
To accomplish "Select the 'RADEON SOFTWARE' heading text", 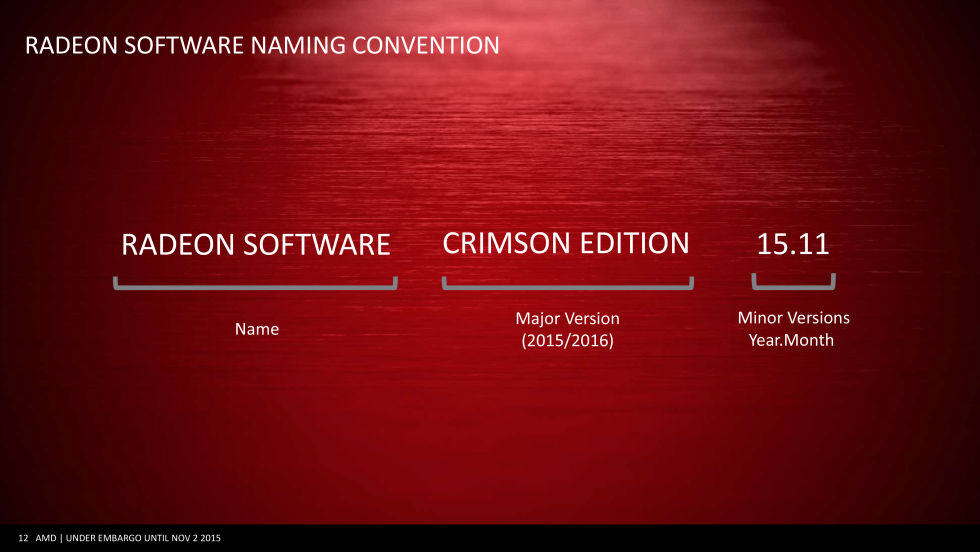I will (256, 244).
